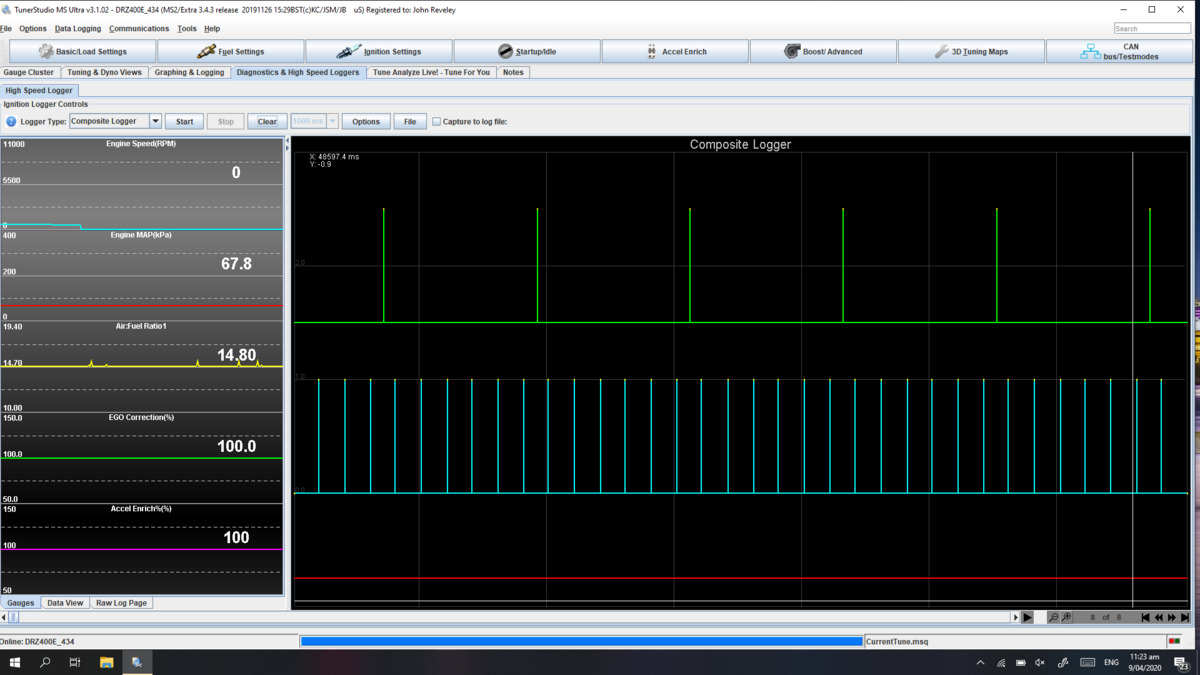Zoom in the logger graph

click(1067, 618)
